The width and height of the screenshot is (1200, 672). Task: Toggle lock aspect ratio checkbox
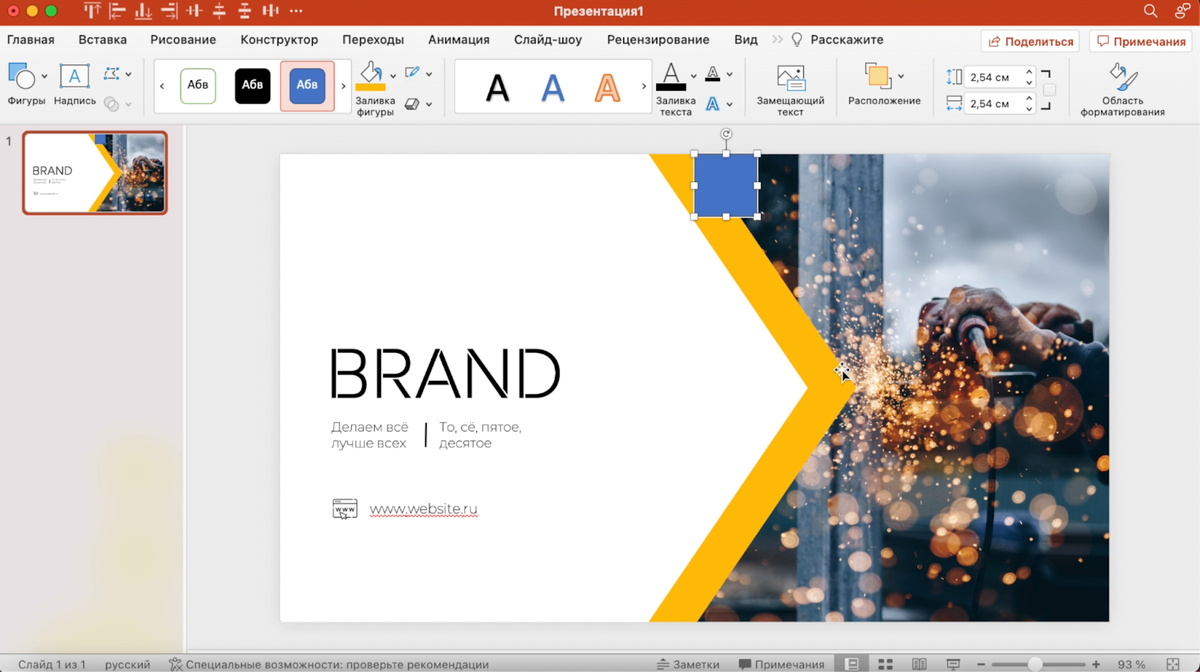[x=1049, y=90]
